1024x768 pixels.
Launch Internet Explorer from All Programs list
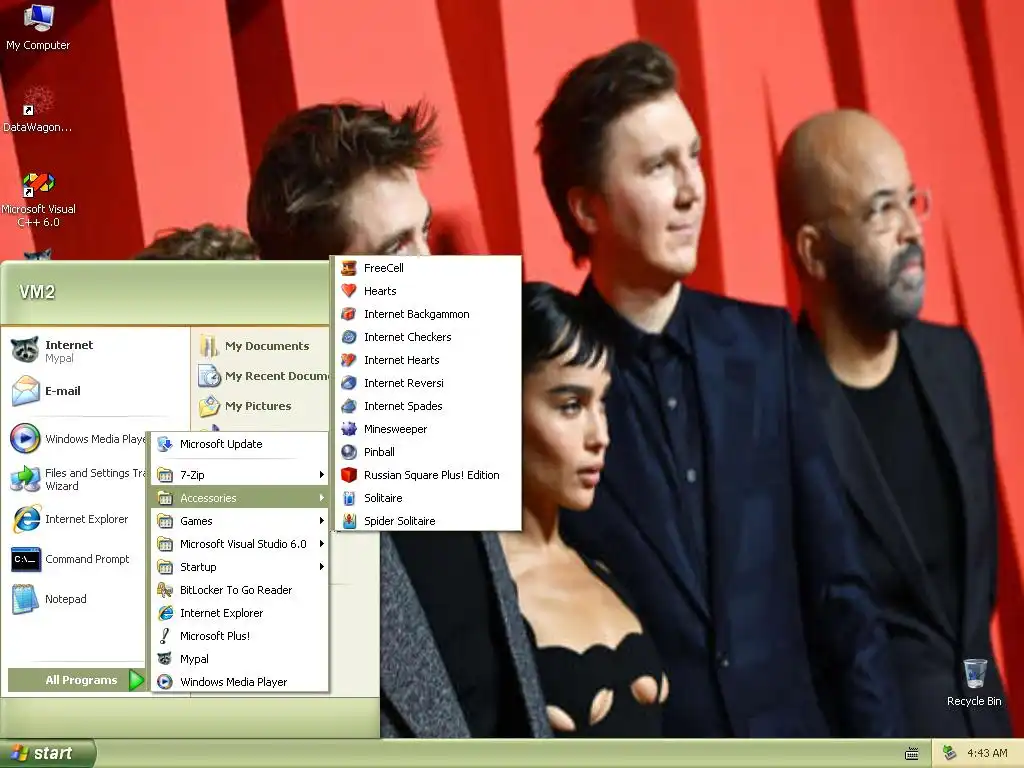pos(240,613)
